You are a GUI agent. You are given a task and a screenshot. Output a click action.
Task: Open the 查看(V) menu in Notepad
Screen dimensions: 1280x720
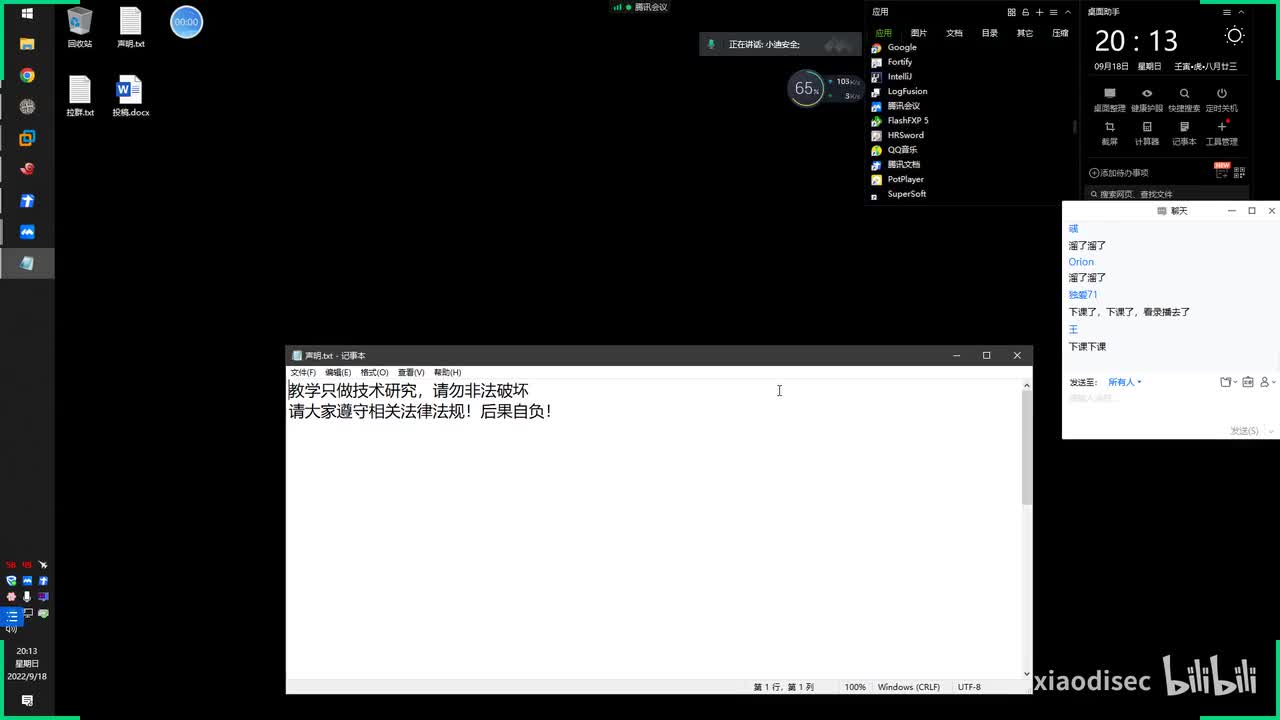[x=411, y=372]
